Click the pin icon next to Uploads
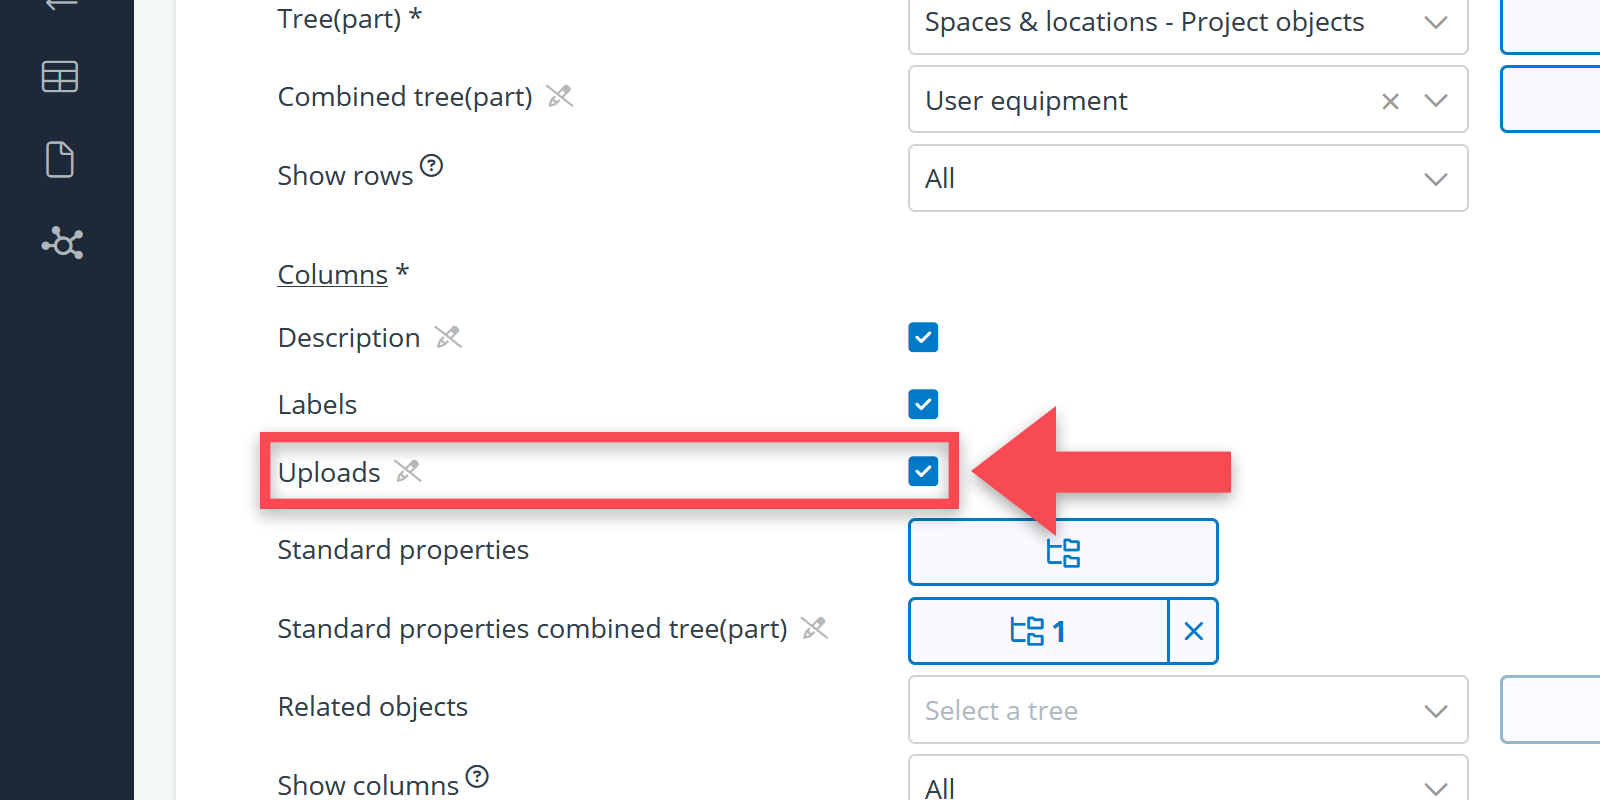This screenshot has width=1600, height=800. point(408,471)
